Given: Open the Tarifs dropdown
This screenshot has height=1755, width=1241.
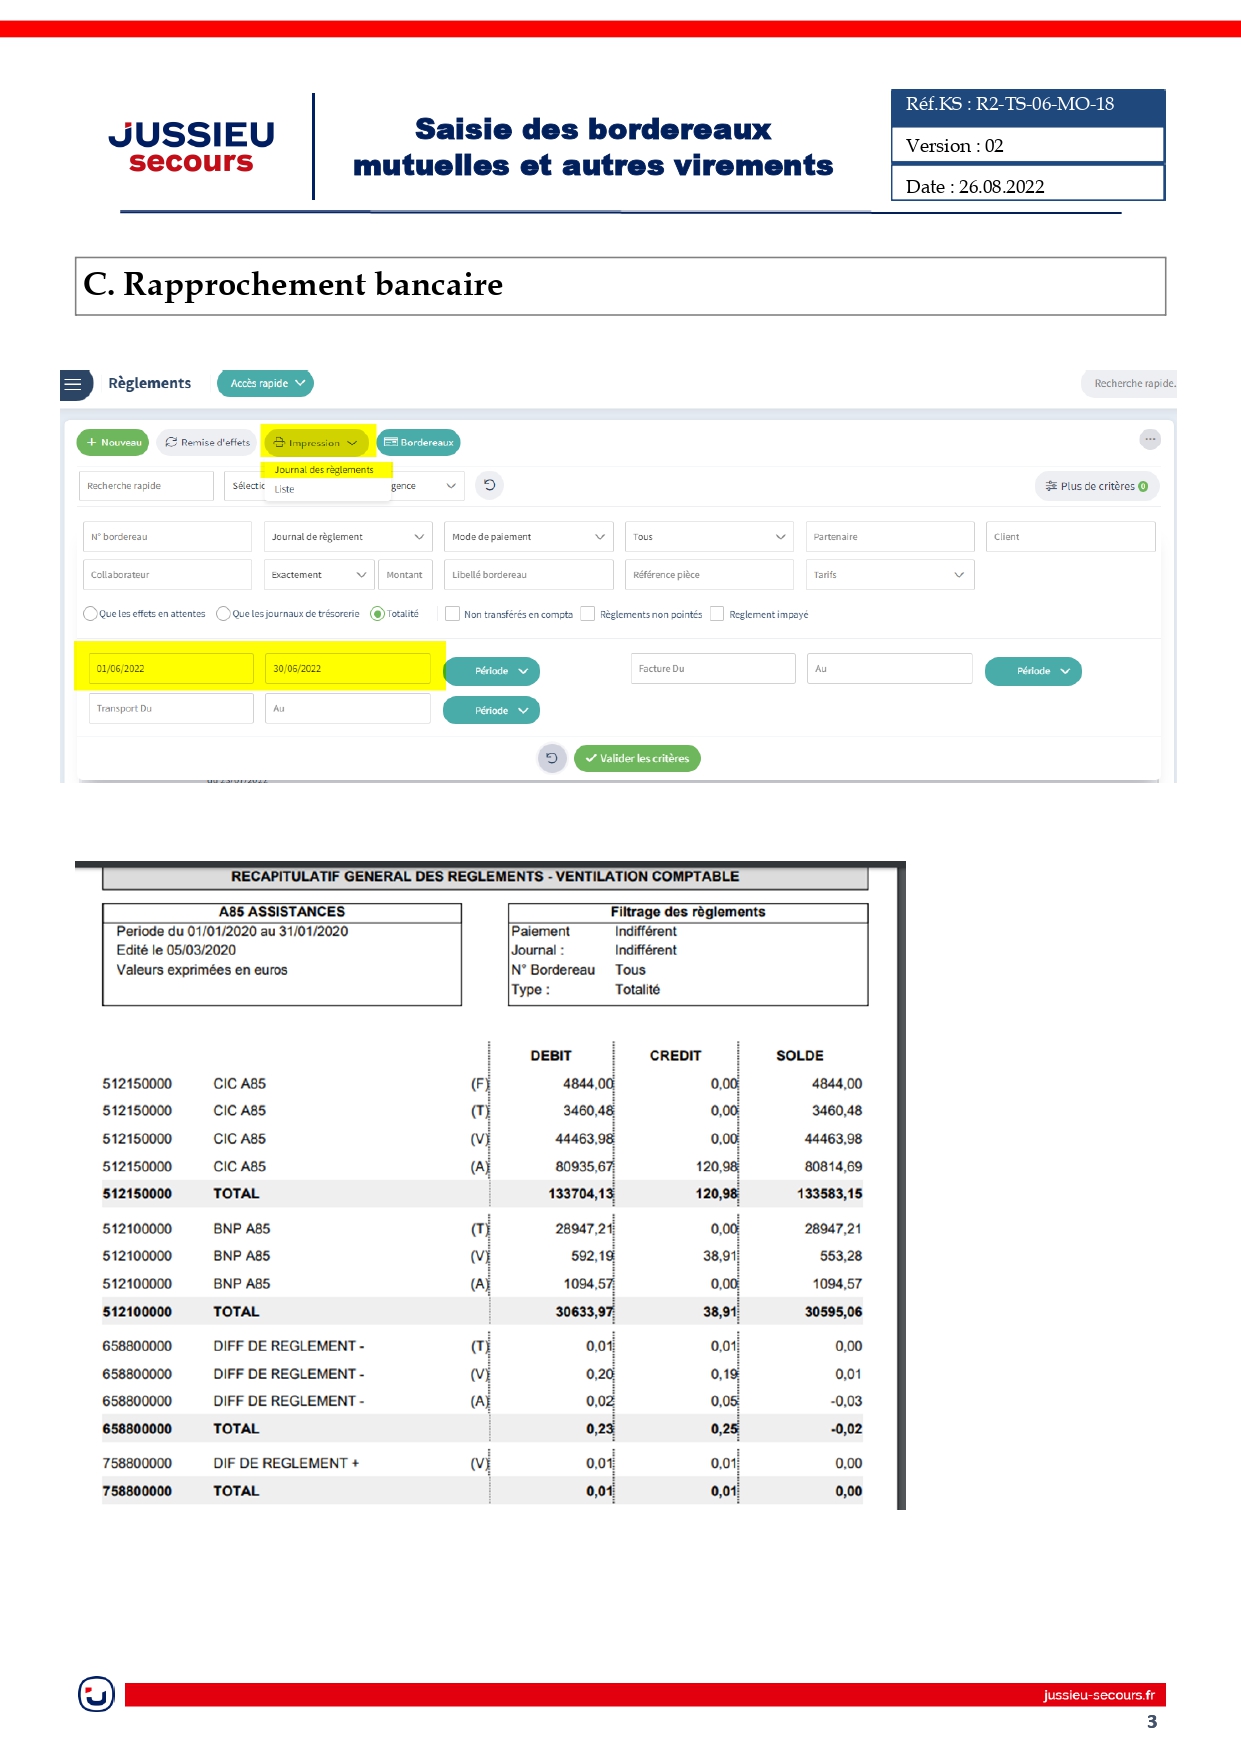Looking at the screenshot, I should (890, 575).
